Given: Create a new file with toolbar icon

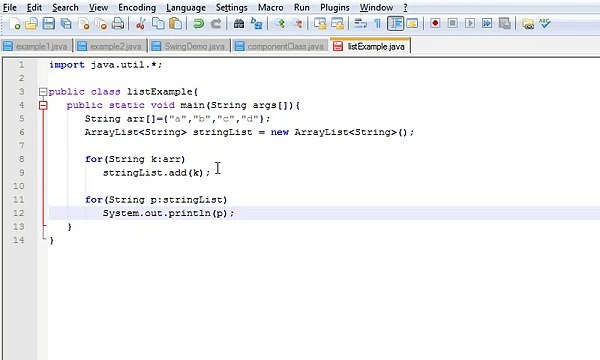Looking at the screenshot, I should (x=15, y=24).
